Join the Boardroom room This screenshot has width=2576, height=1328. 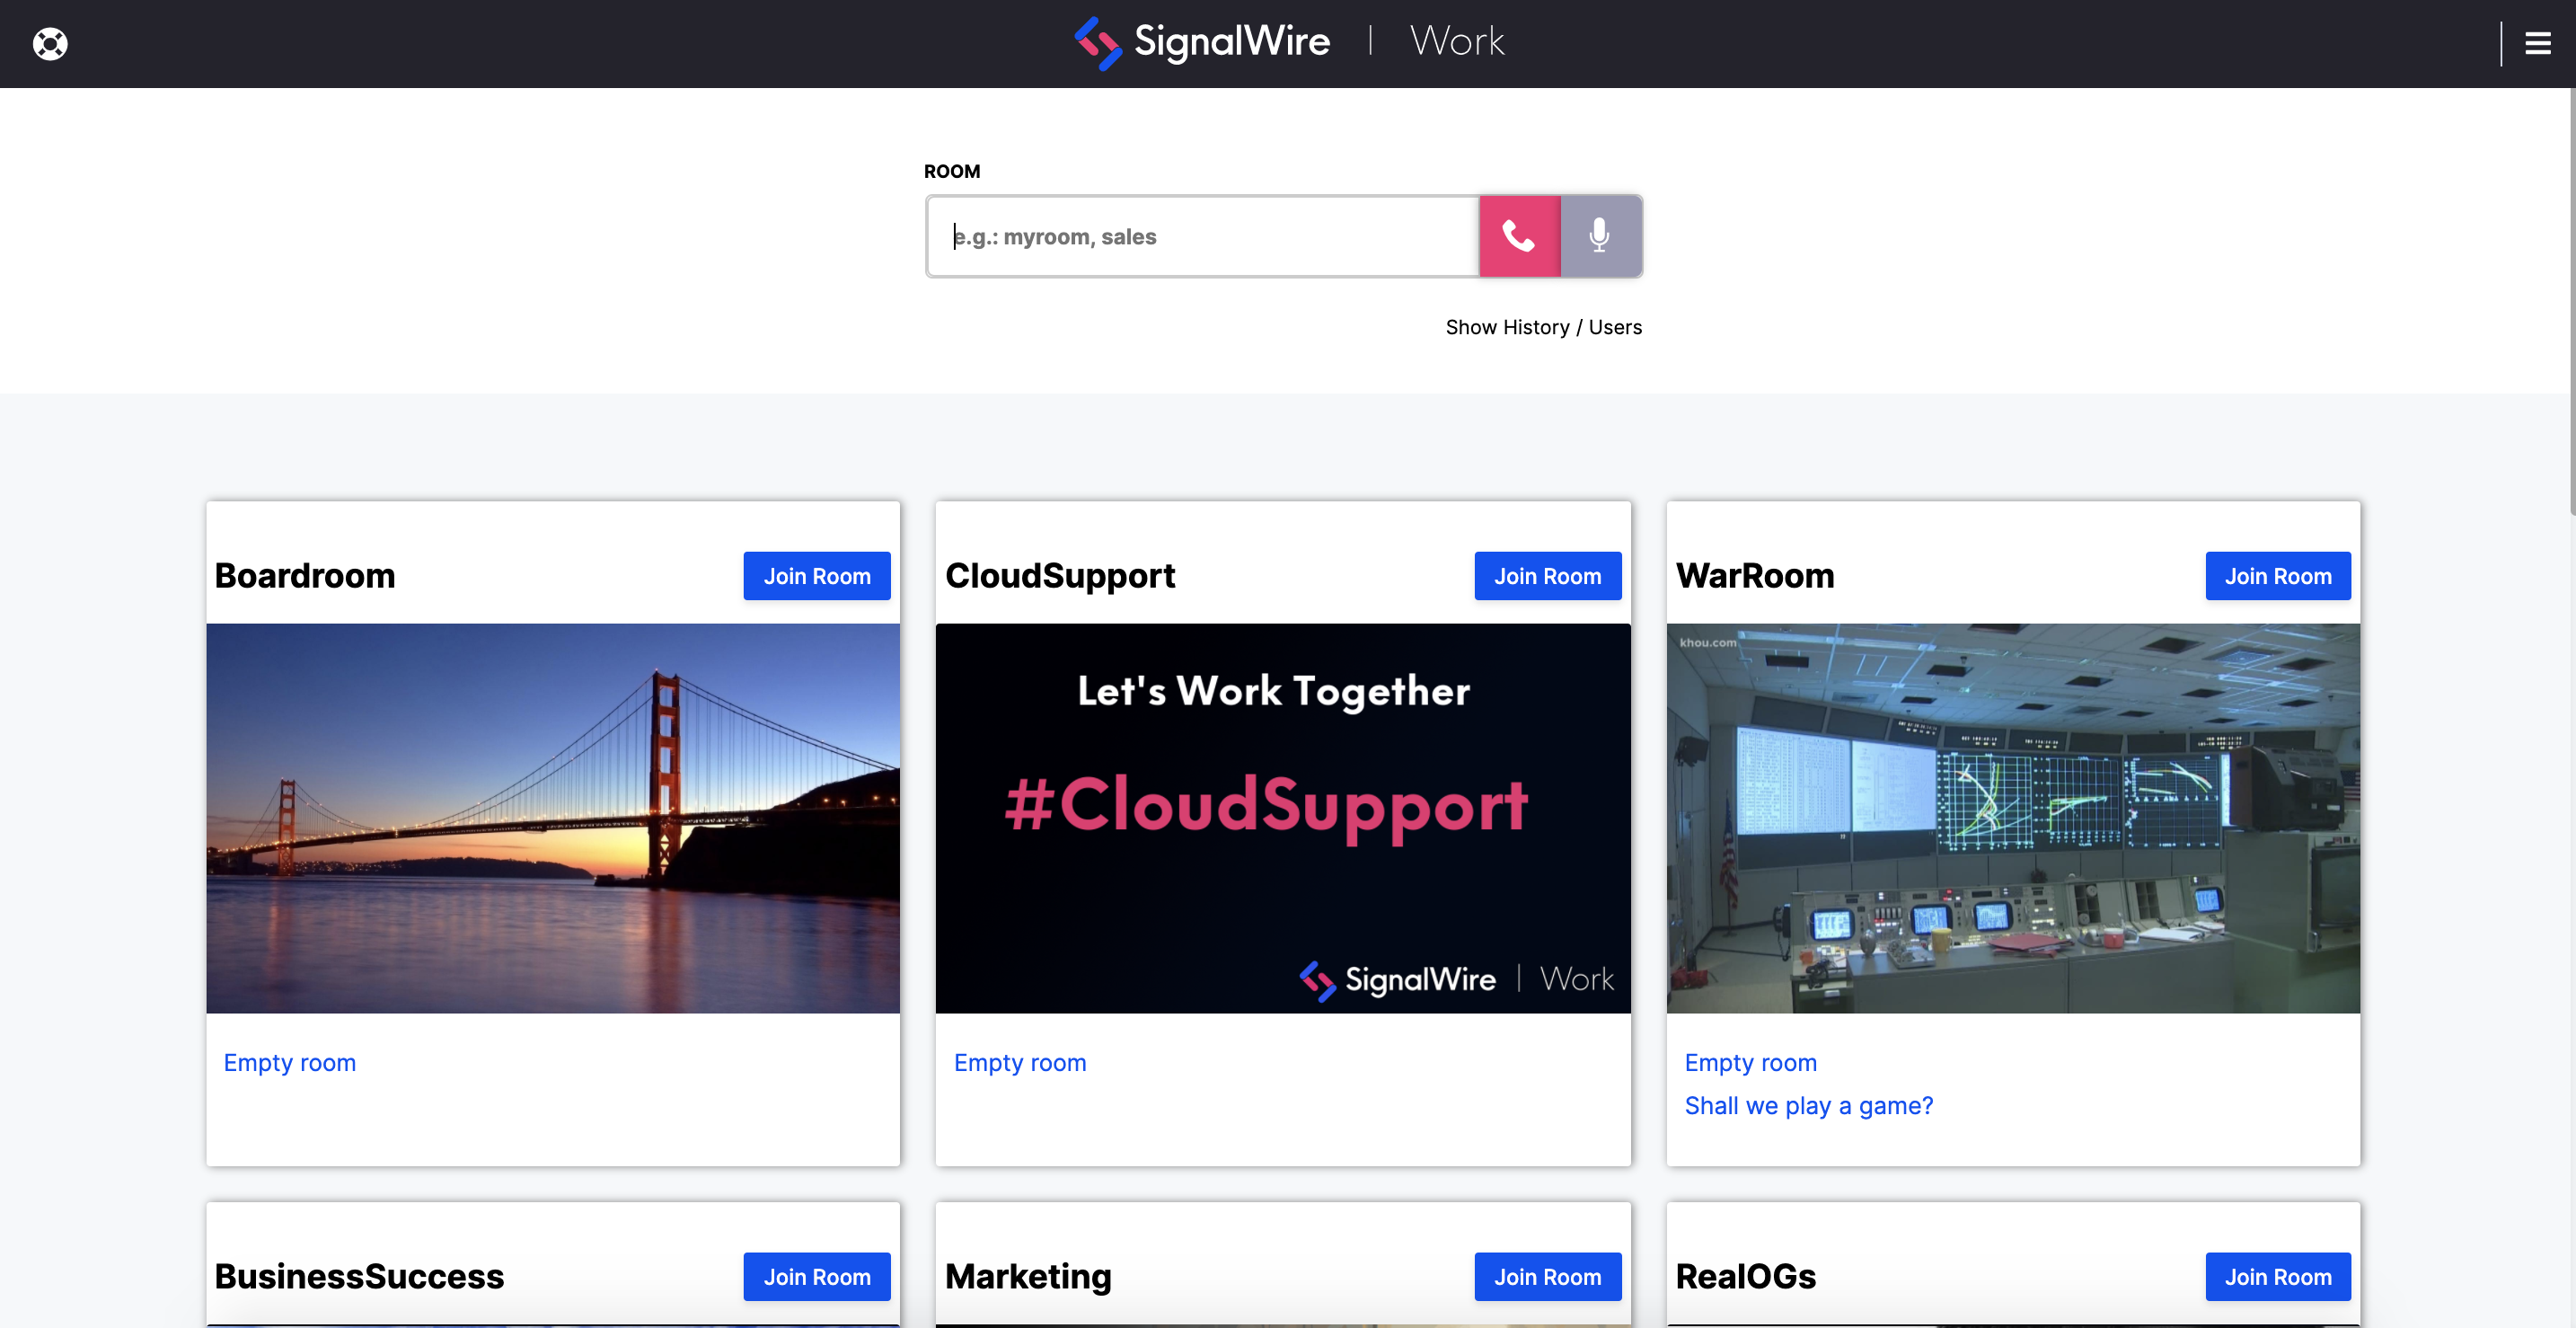pos(816,576)
